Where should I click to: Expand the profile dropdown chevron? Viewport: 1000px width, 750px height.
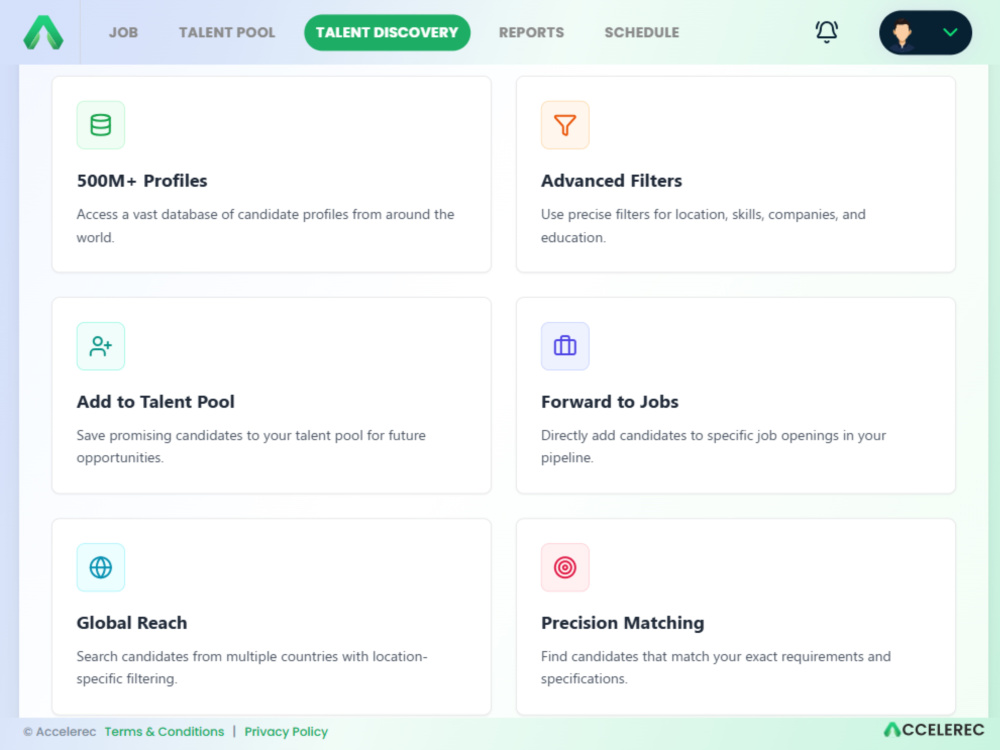pyautogui.click(x=950, y=33)
